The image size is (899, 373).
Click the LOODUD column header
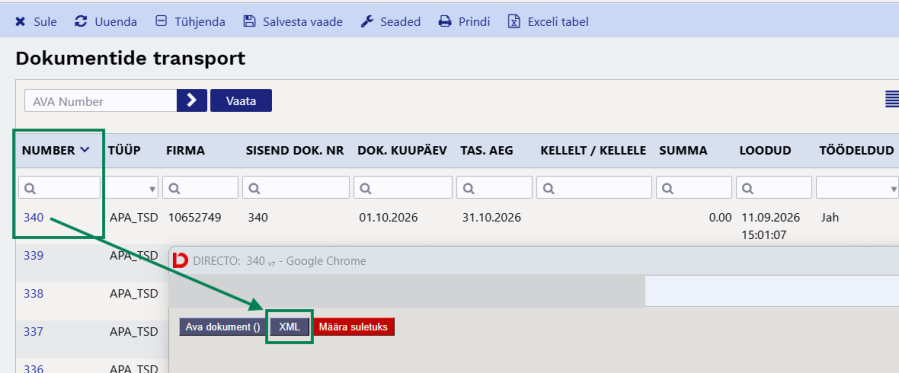(x=765, y=151)
